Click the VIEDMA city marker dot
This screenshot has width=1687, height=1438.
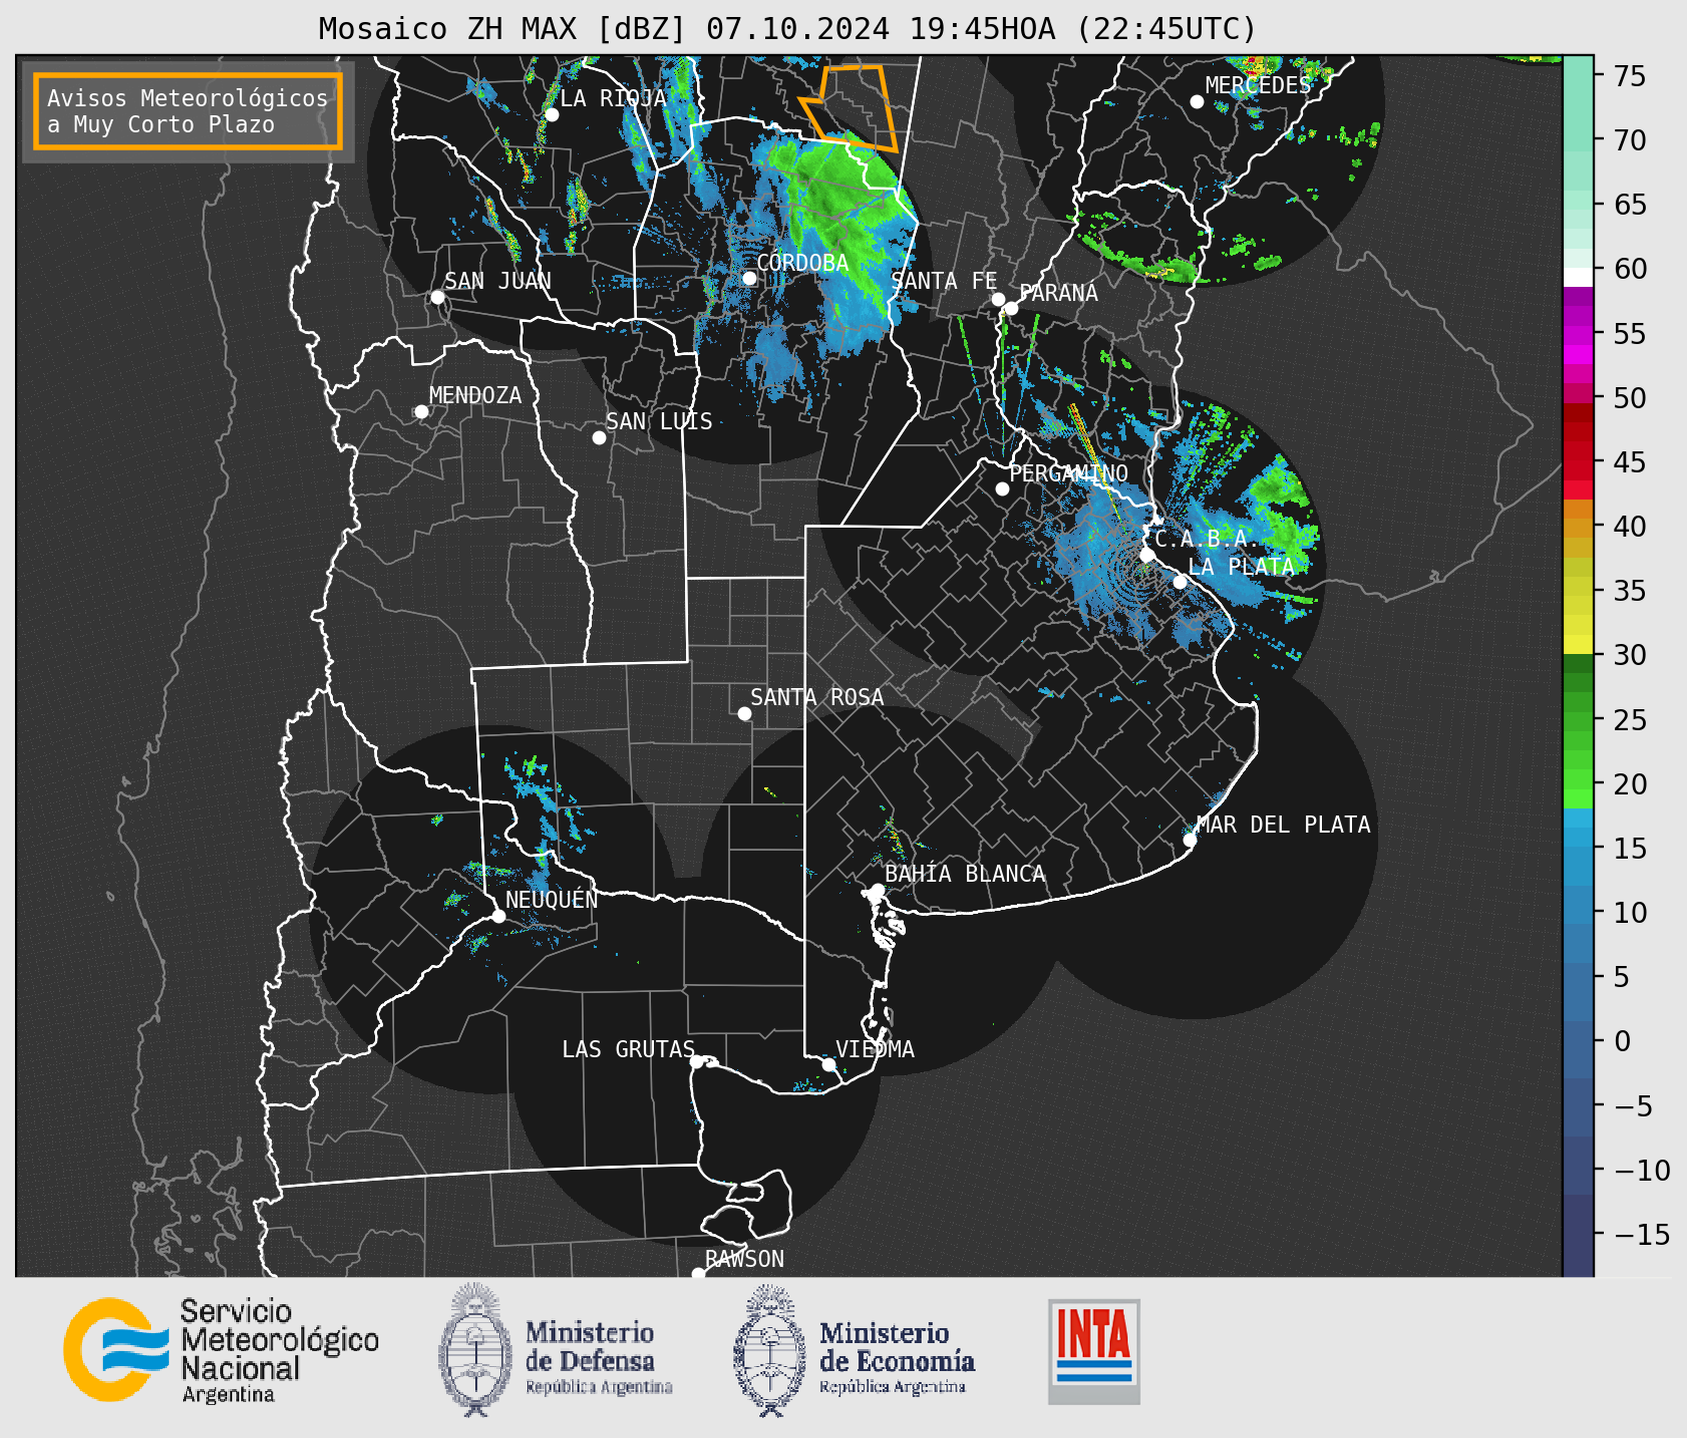click(x=829, y=1064)
